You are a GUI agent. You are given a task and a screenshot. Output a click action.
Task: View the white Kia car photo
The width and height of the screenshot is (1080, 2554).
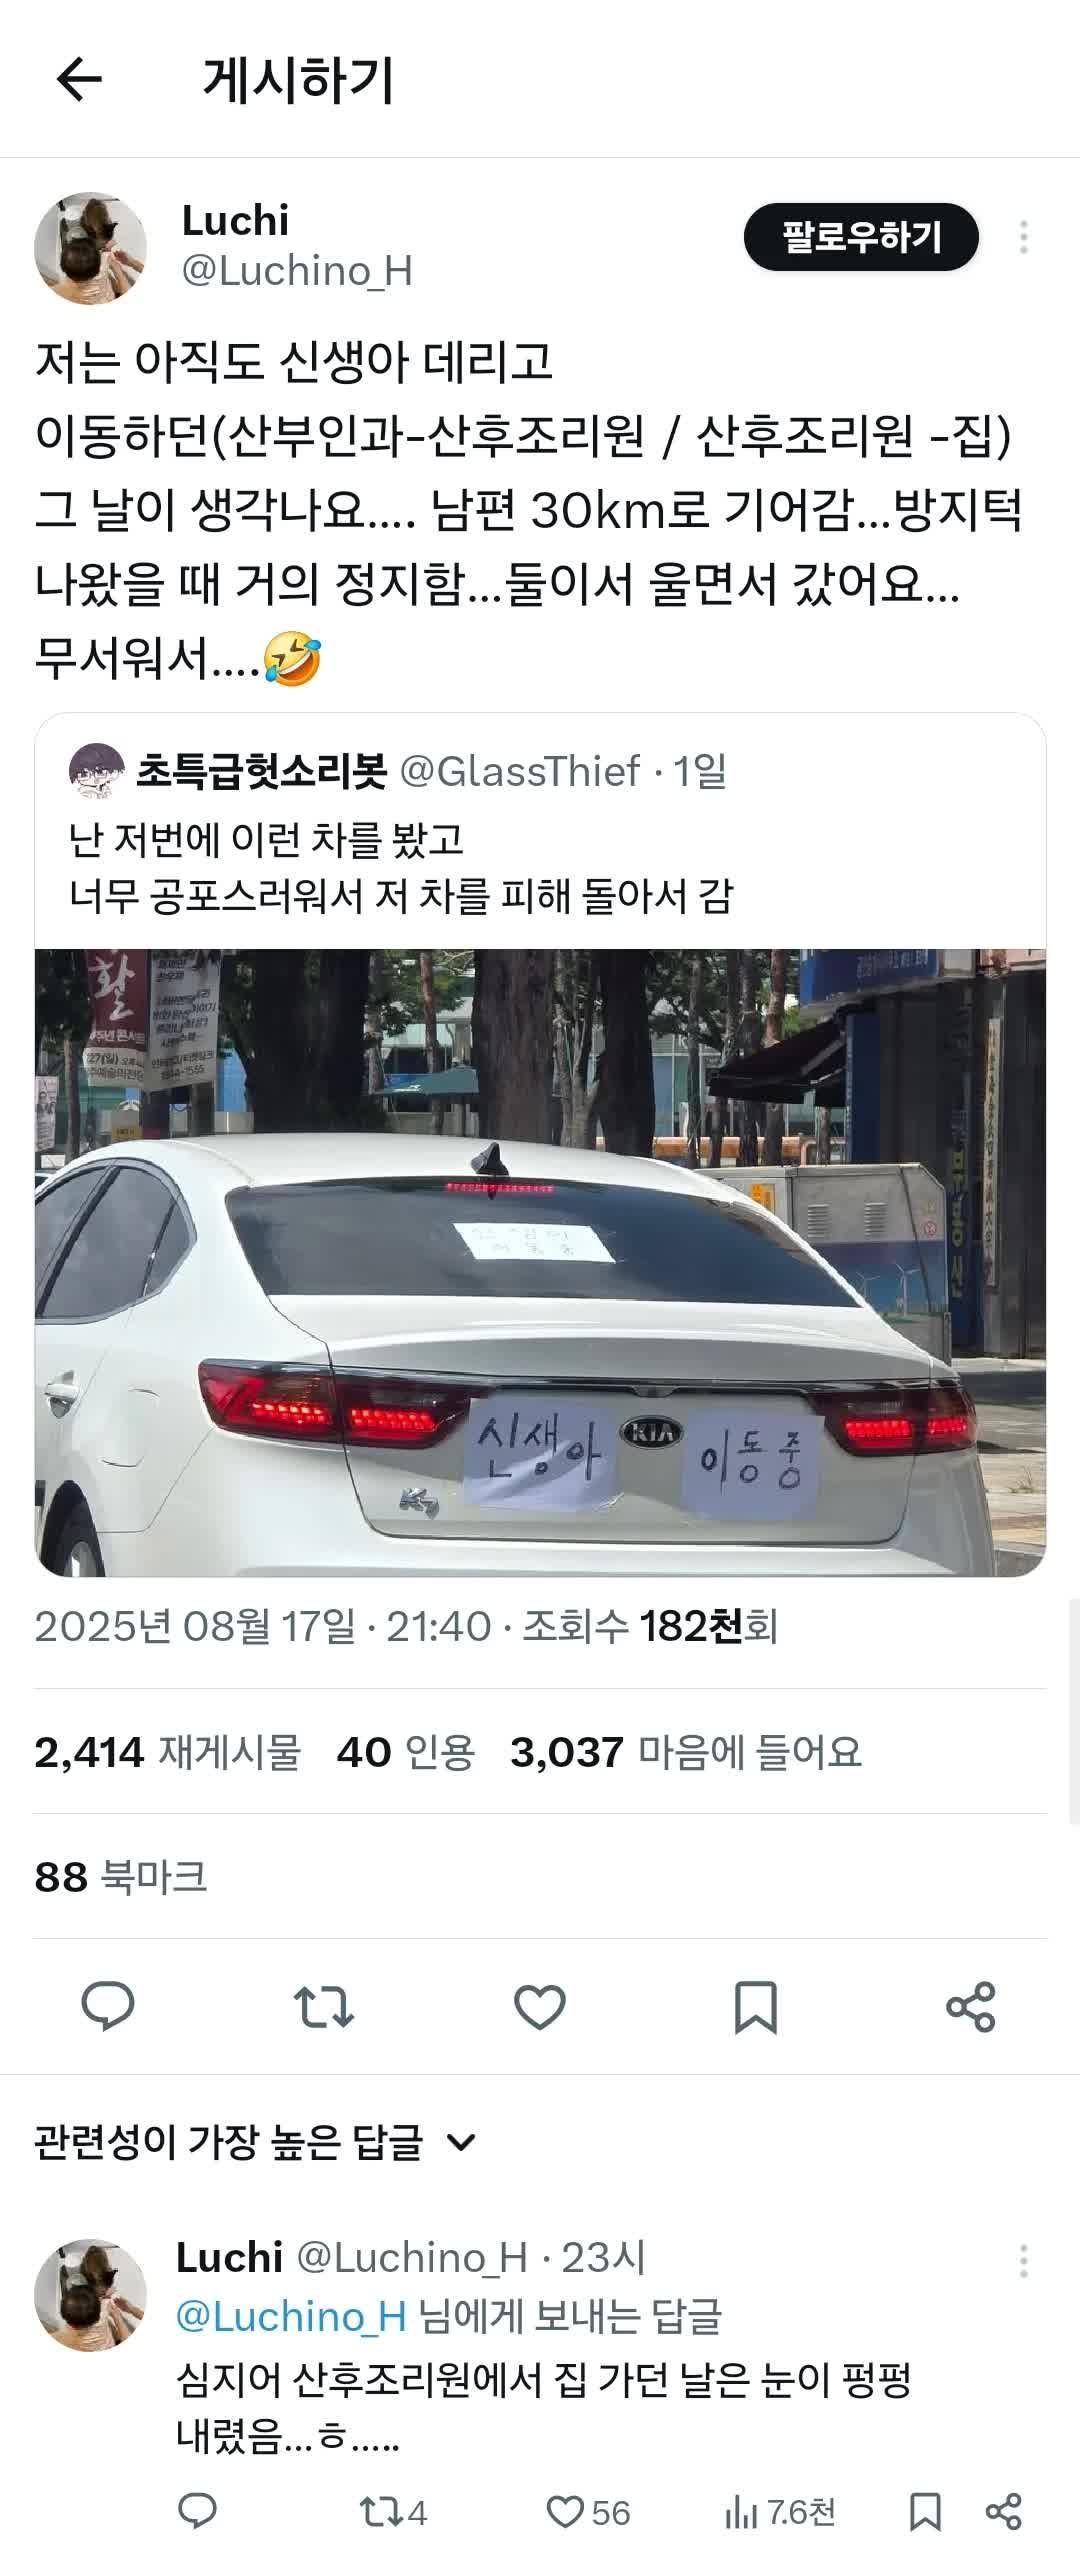pos(540,1262)
